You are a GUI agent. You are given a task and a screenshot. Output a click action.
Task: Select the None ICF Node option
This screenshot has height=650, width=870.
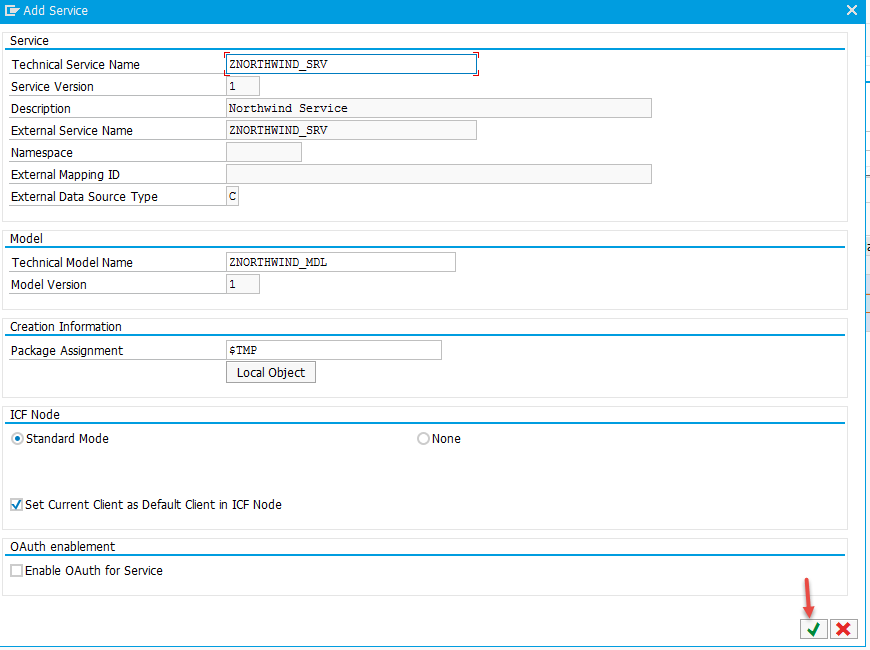(423, 439)
